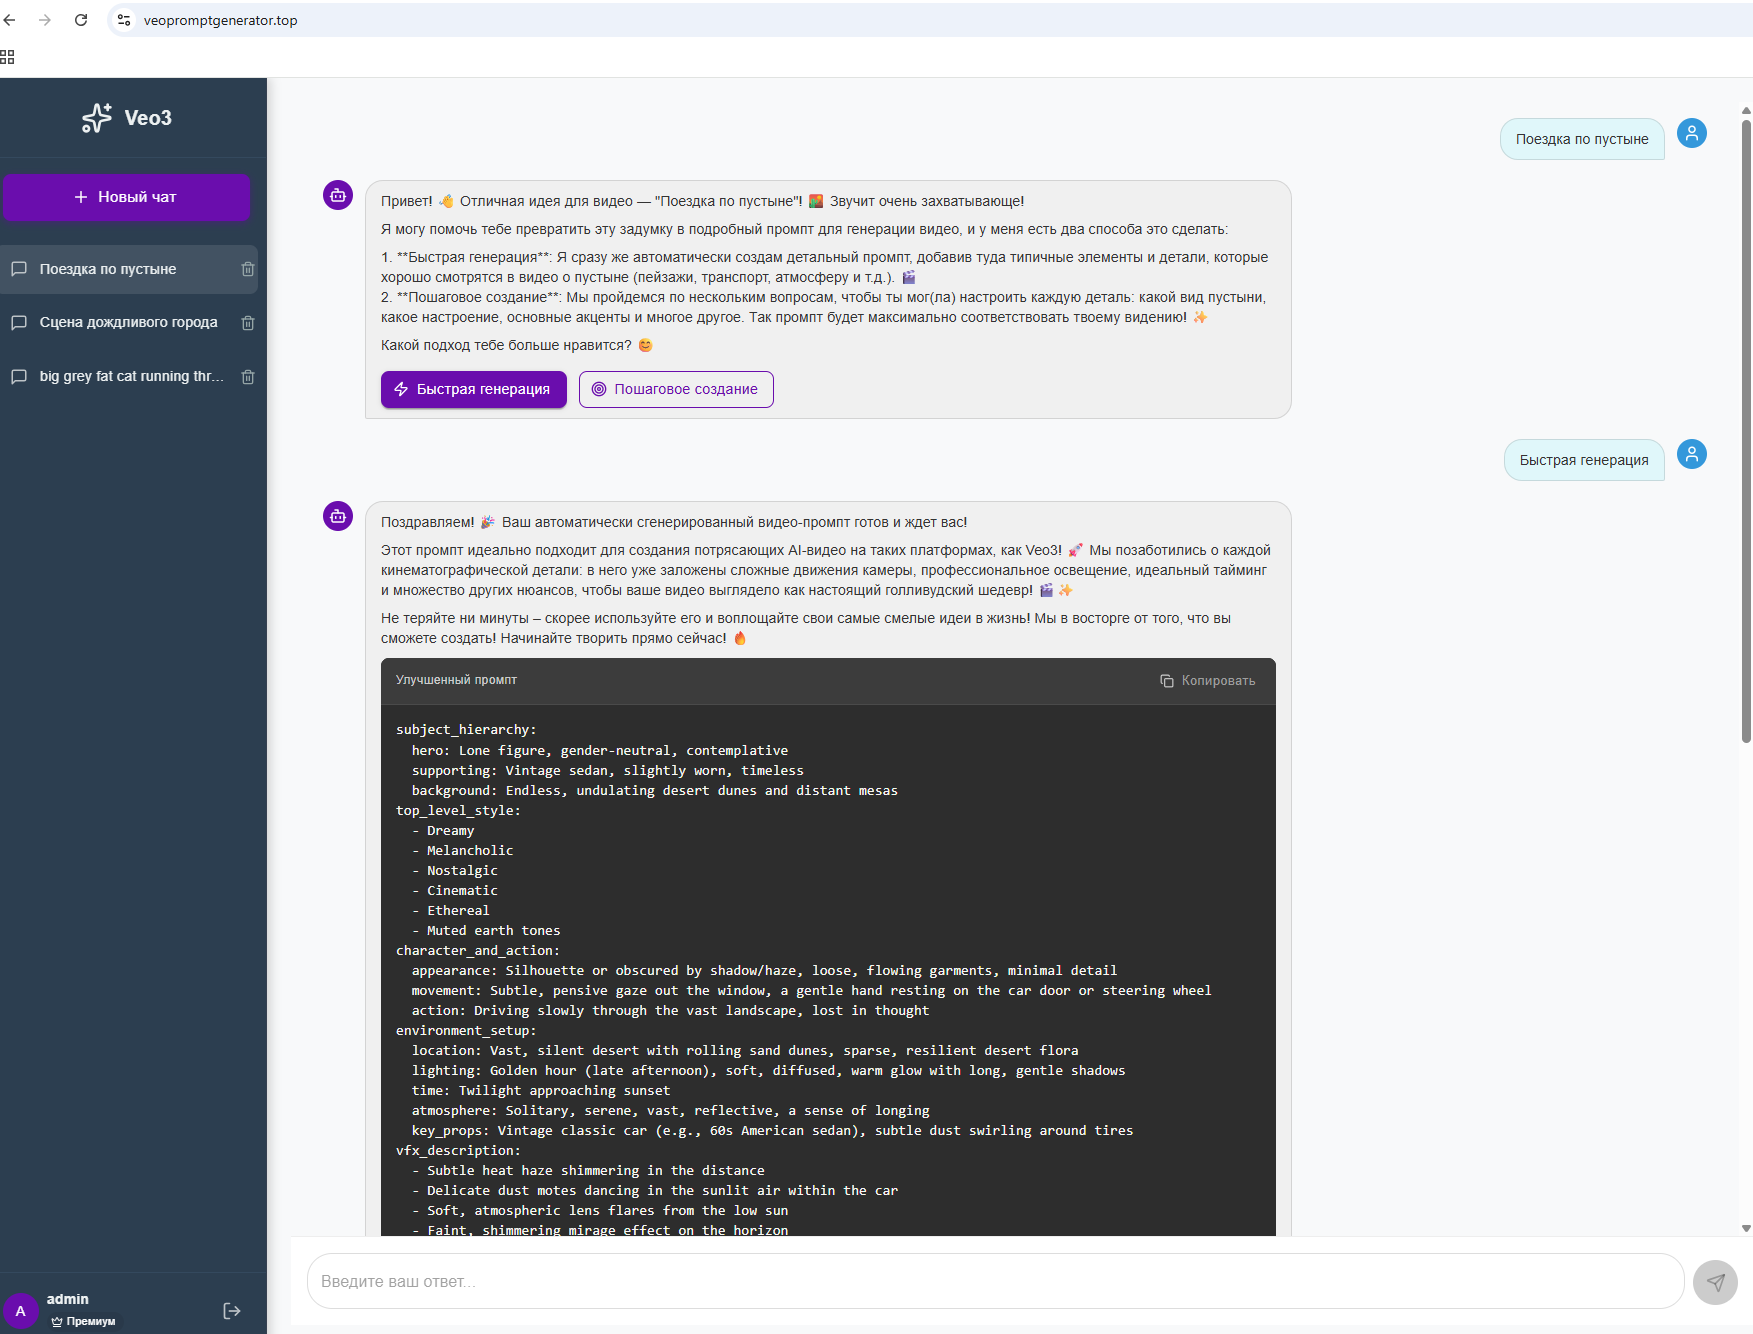Click the admin avatar letter A
This screenshot has width=1753, height=1334.
tap(20, 1311)
